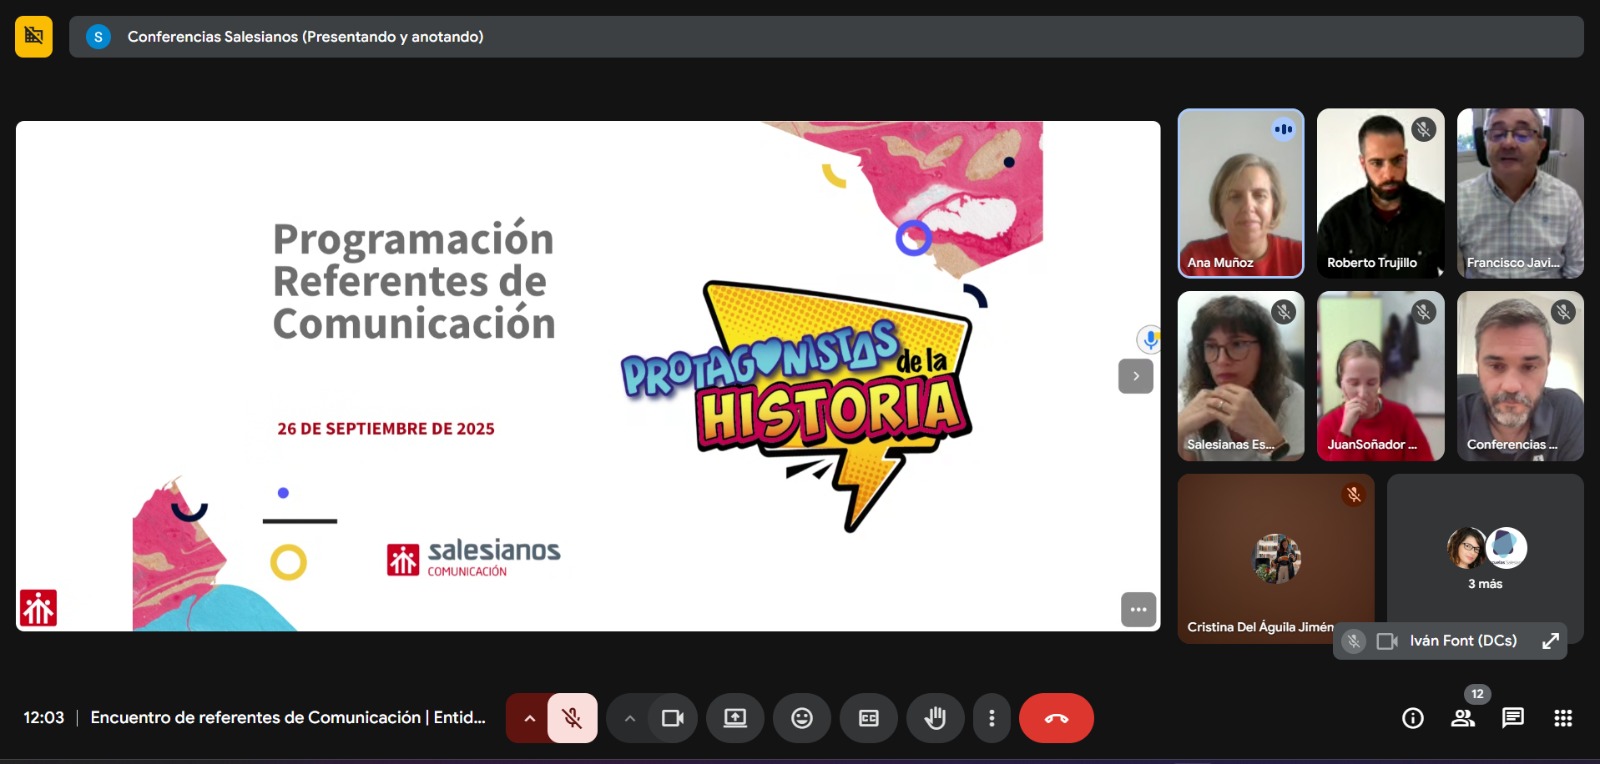Click the 12:03 clock text

[44, 718]
